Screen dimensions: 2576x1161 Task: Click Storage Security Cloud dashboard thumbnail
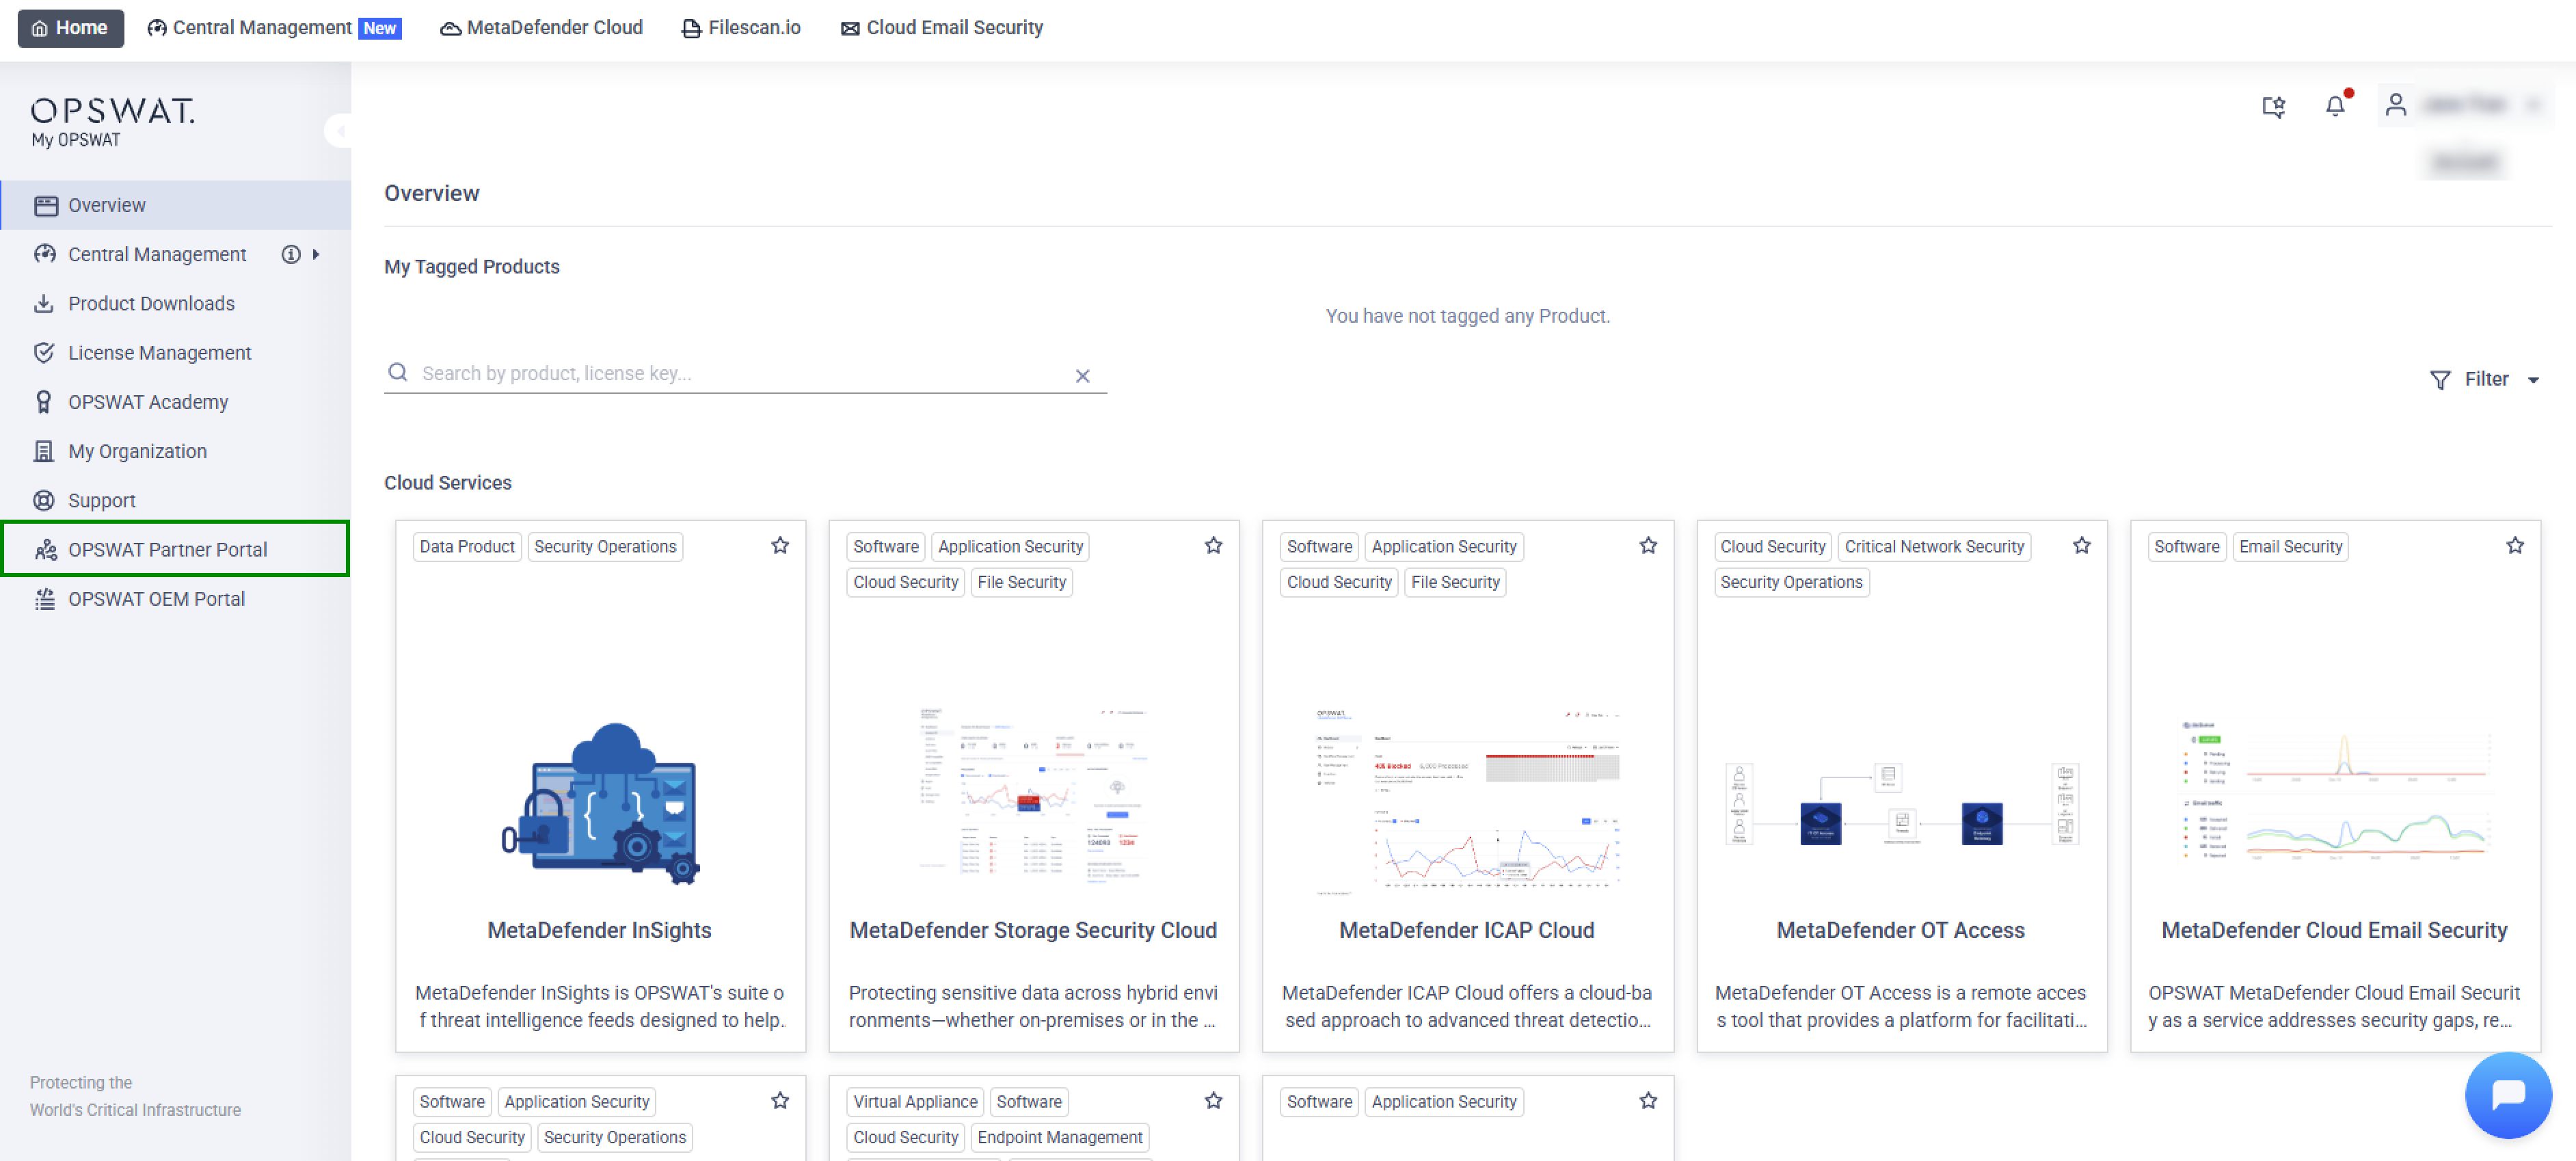(1033, 796)
